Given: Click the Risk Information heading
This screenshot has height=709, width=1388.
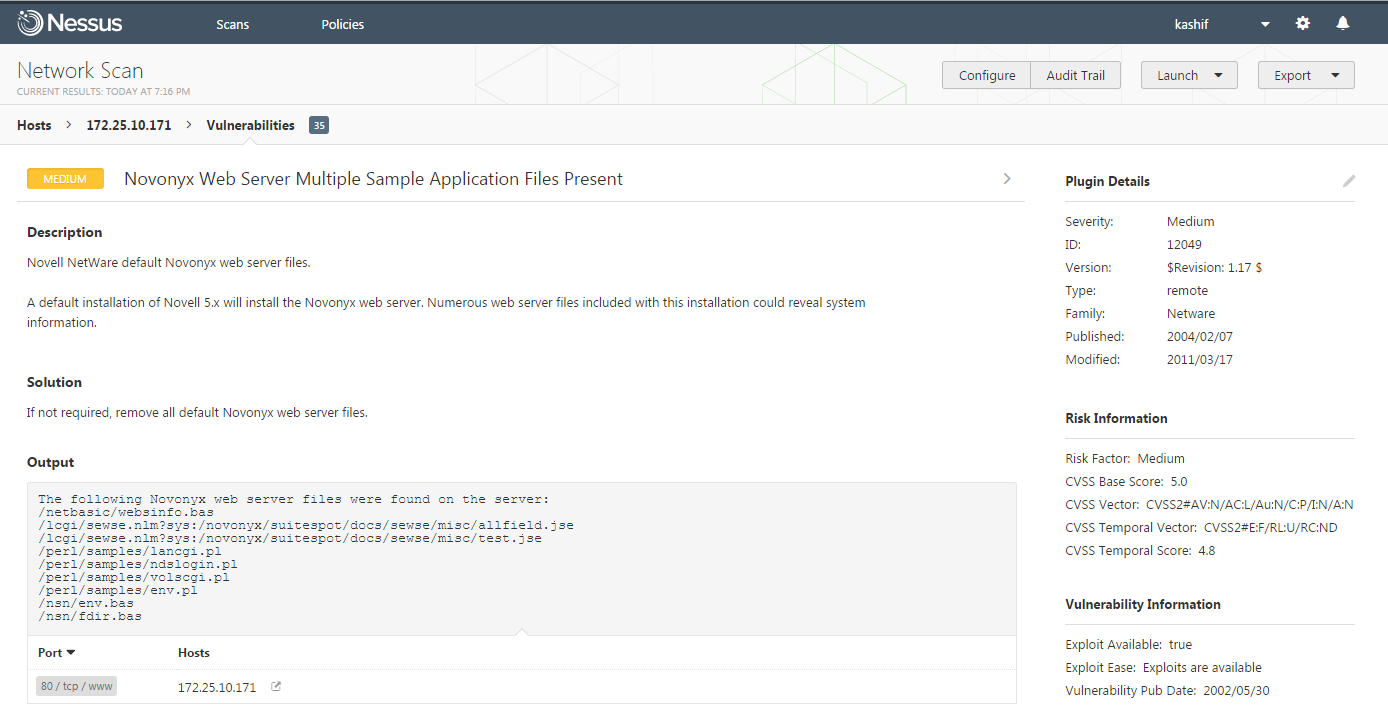Looking at the screenshot, I should tap(1116, 418).
